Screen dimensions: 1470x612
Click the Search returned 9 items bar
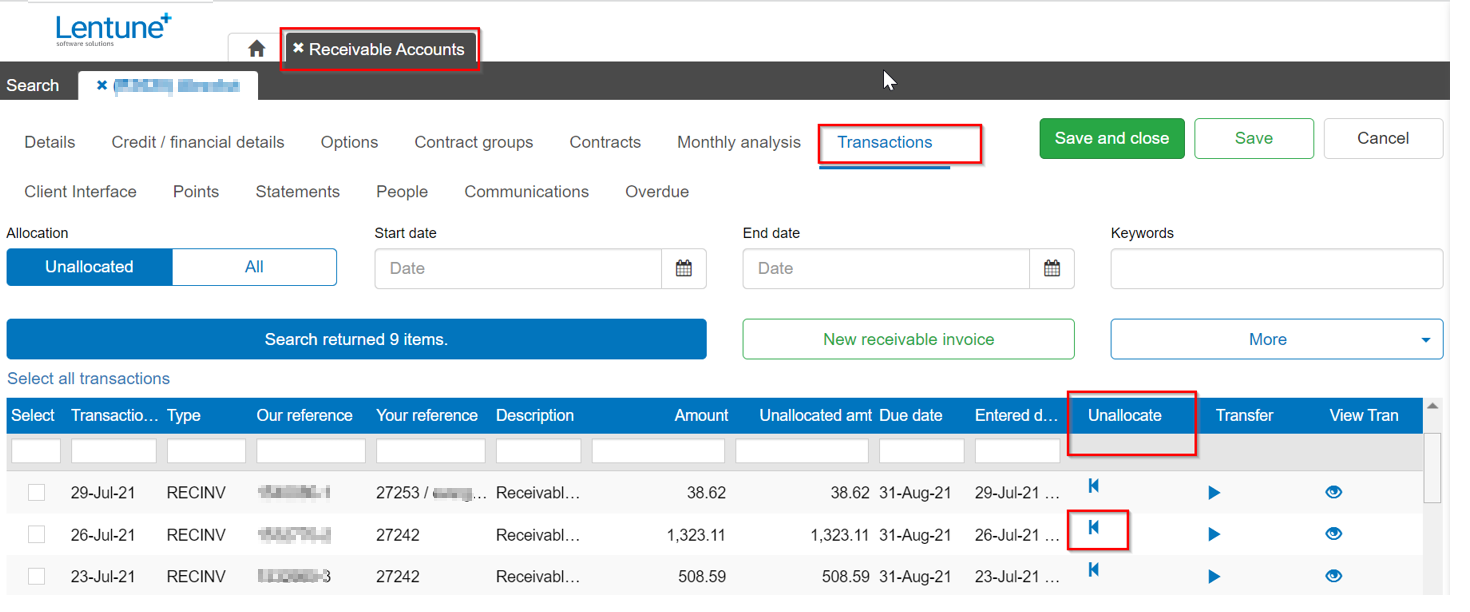(356, 339)
